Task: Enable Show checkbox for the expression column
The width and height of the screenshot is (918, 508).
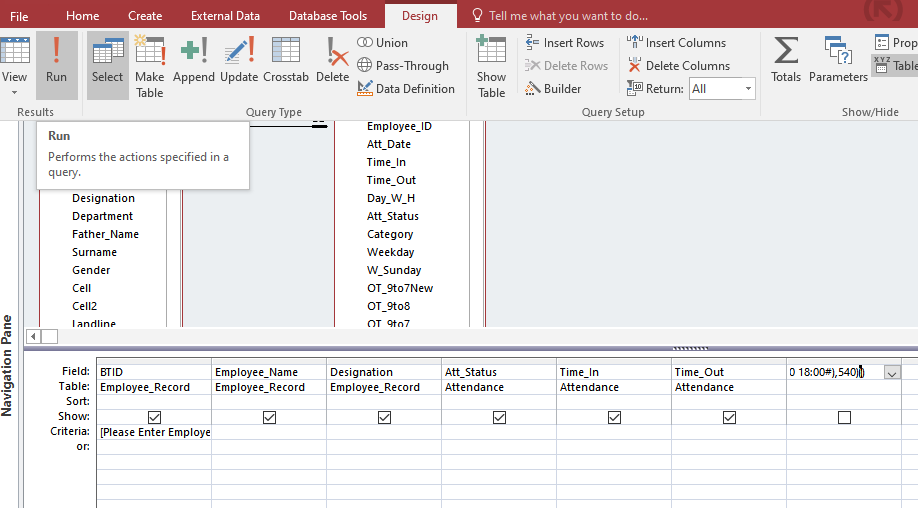Action: 844,417
